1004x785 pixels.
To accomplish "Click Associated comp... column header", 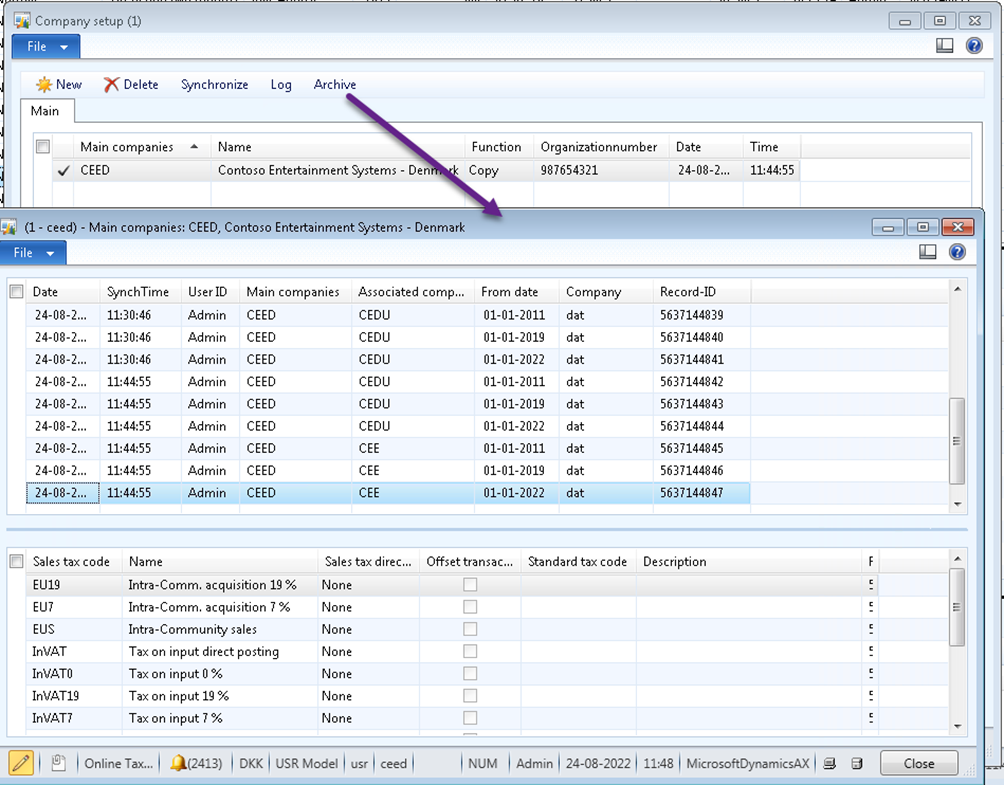I will [411, 291].
